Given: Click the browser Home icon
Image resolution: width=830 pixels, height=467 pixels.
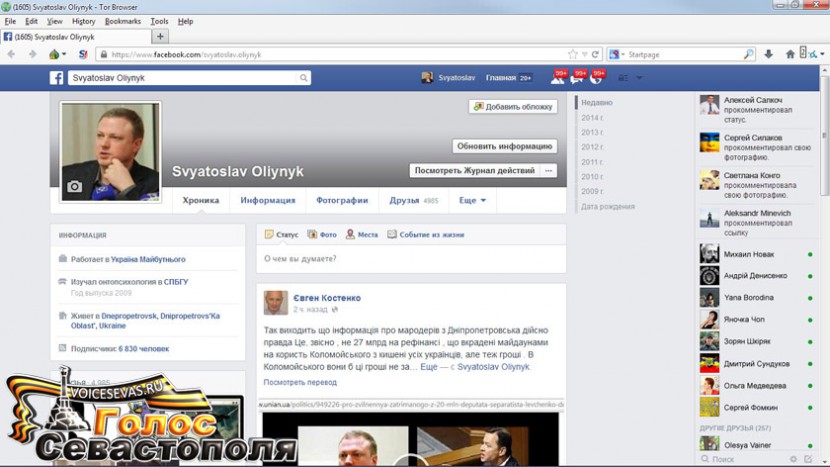Looking at the screenshot, I should (x=789, y=54).
